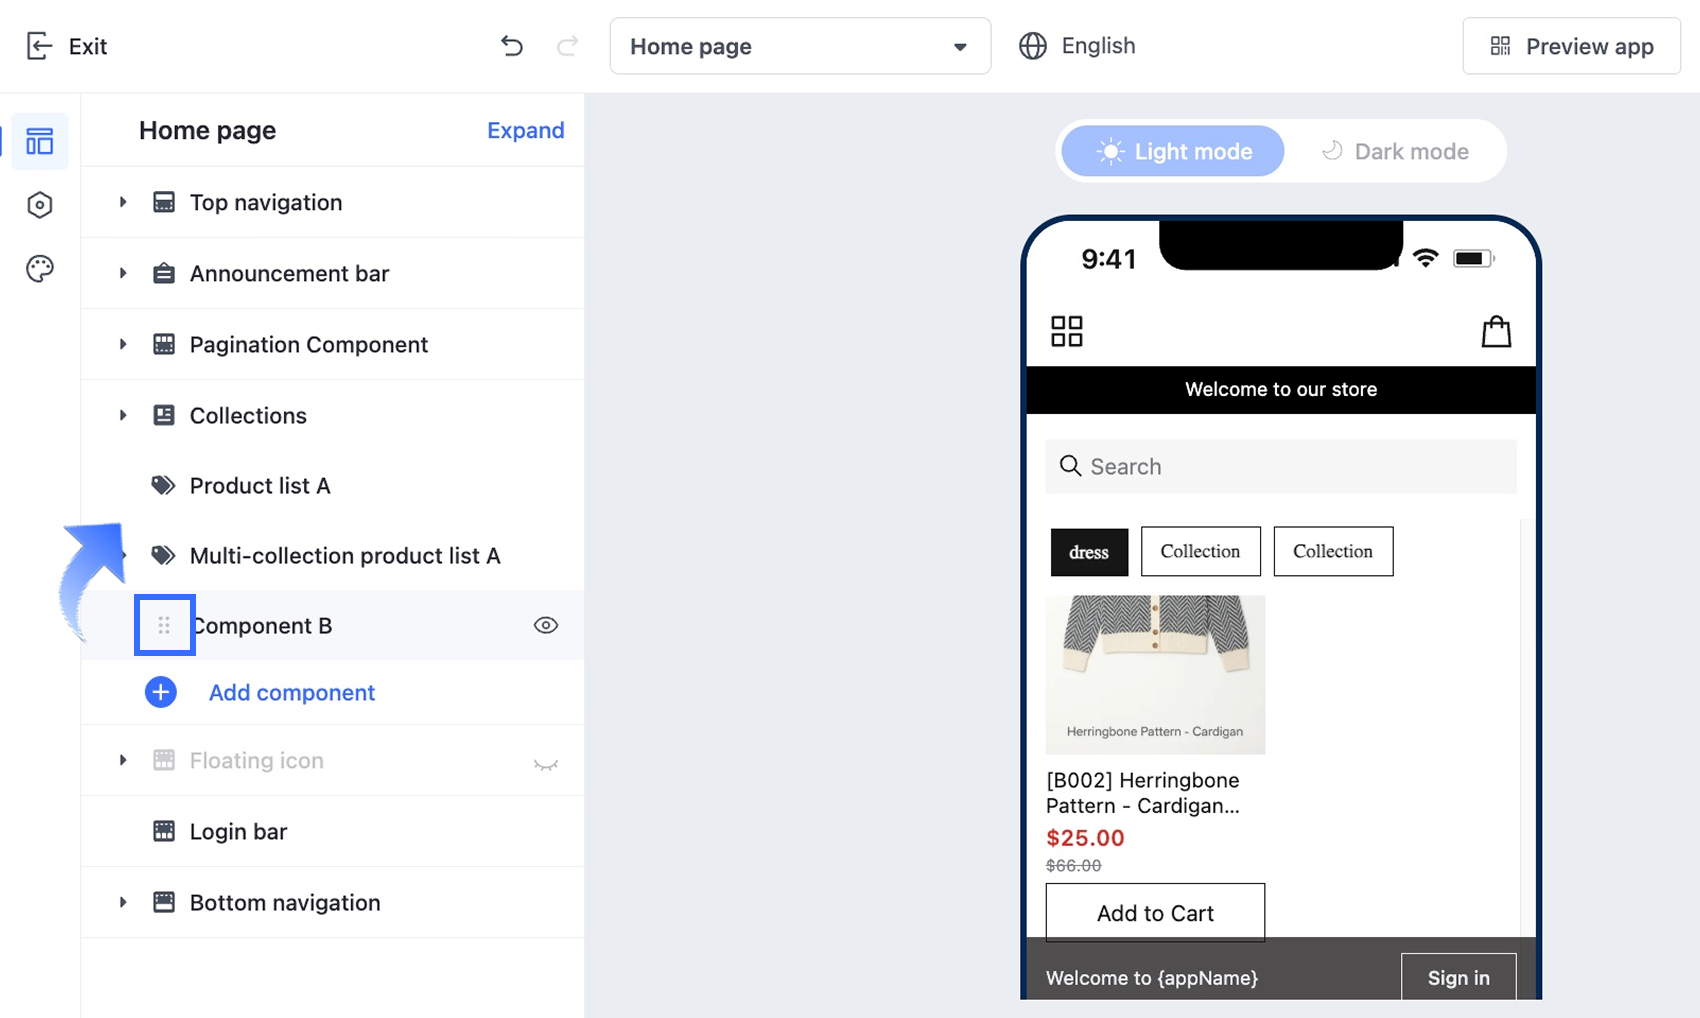This screenshot has height=1018, width=1700.
Task: Open the layout panel sidebar icon
Action: pyautogui.click(x=40, y=142)
